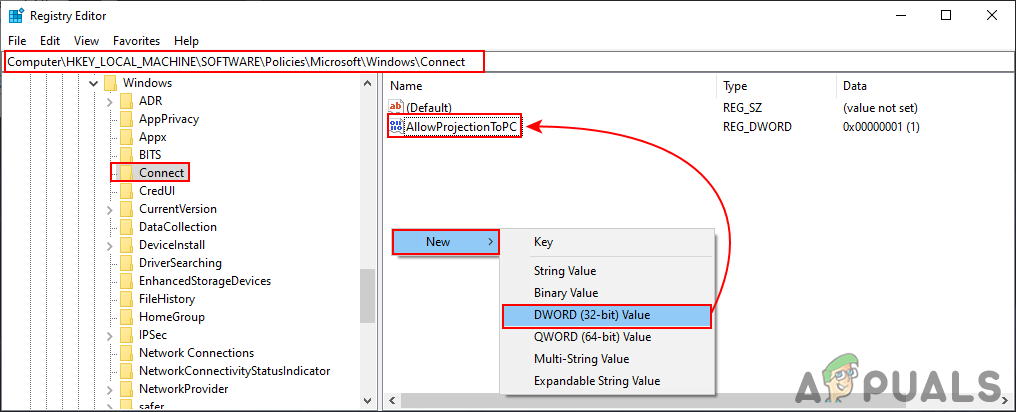Choose DWORD (32-bit) Value
This screenshot has width=1016, height=412.
point(607,315)
